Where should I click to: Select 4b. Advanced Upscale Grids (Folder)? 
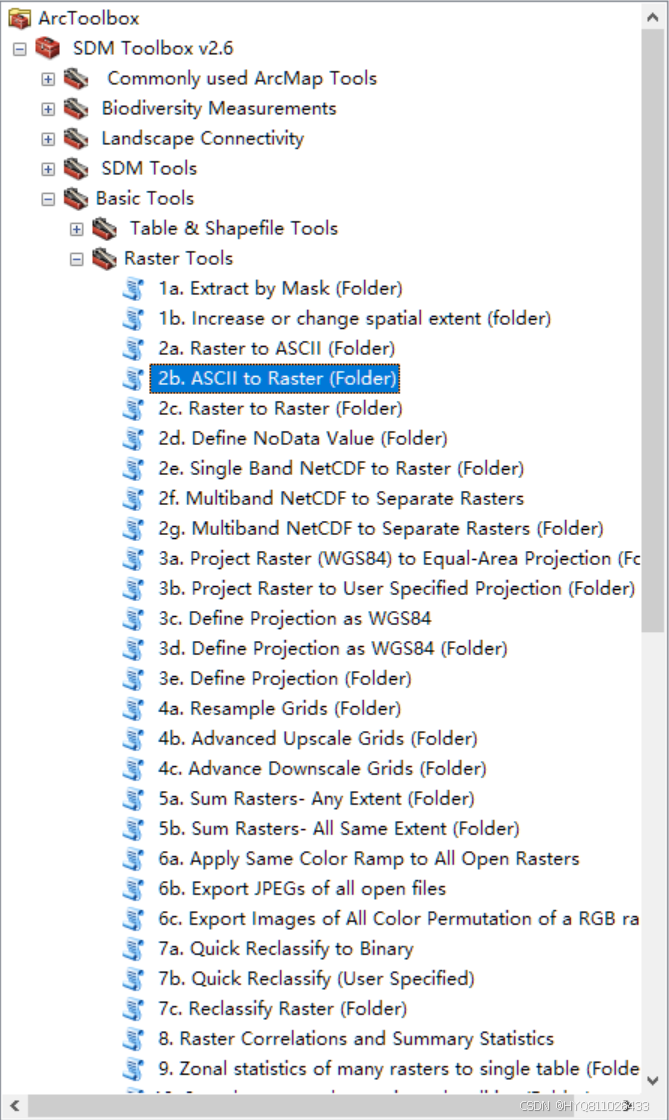coord(318,739)
